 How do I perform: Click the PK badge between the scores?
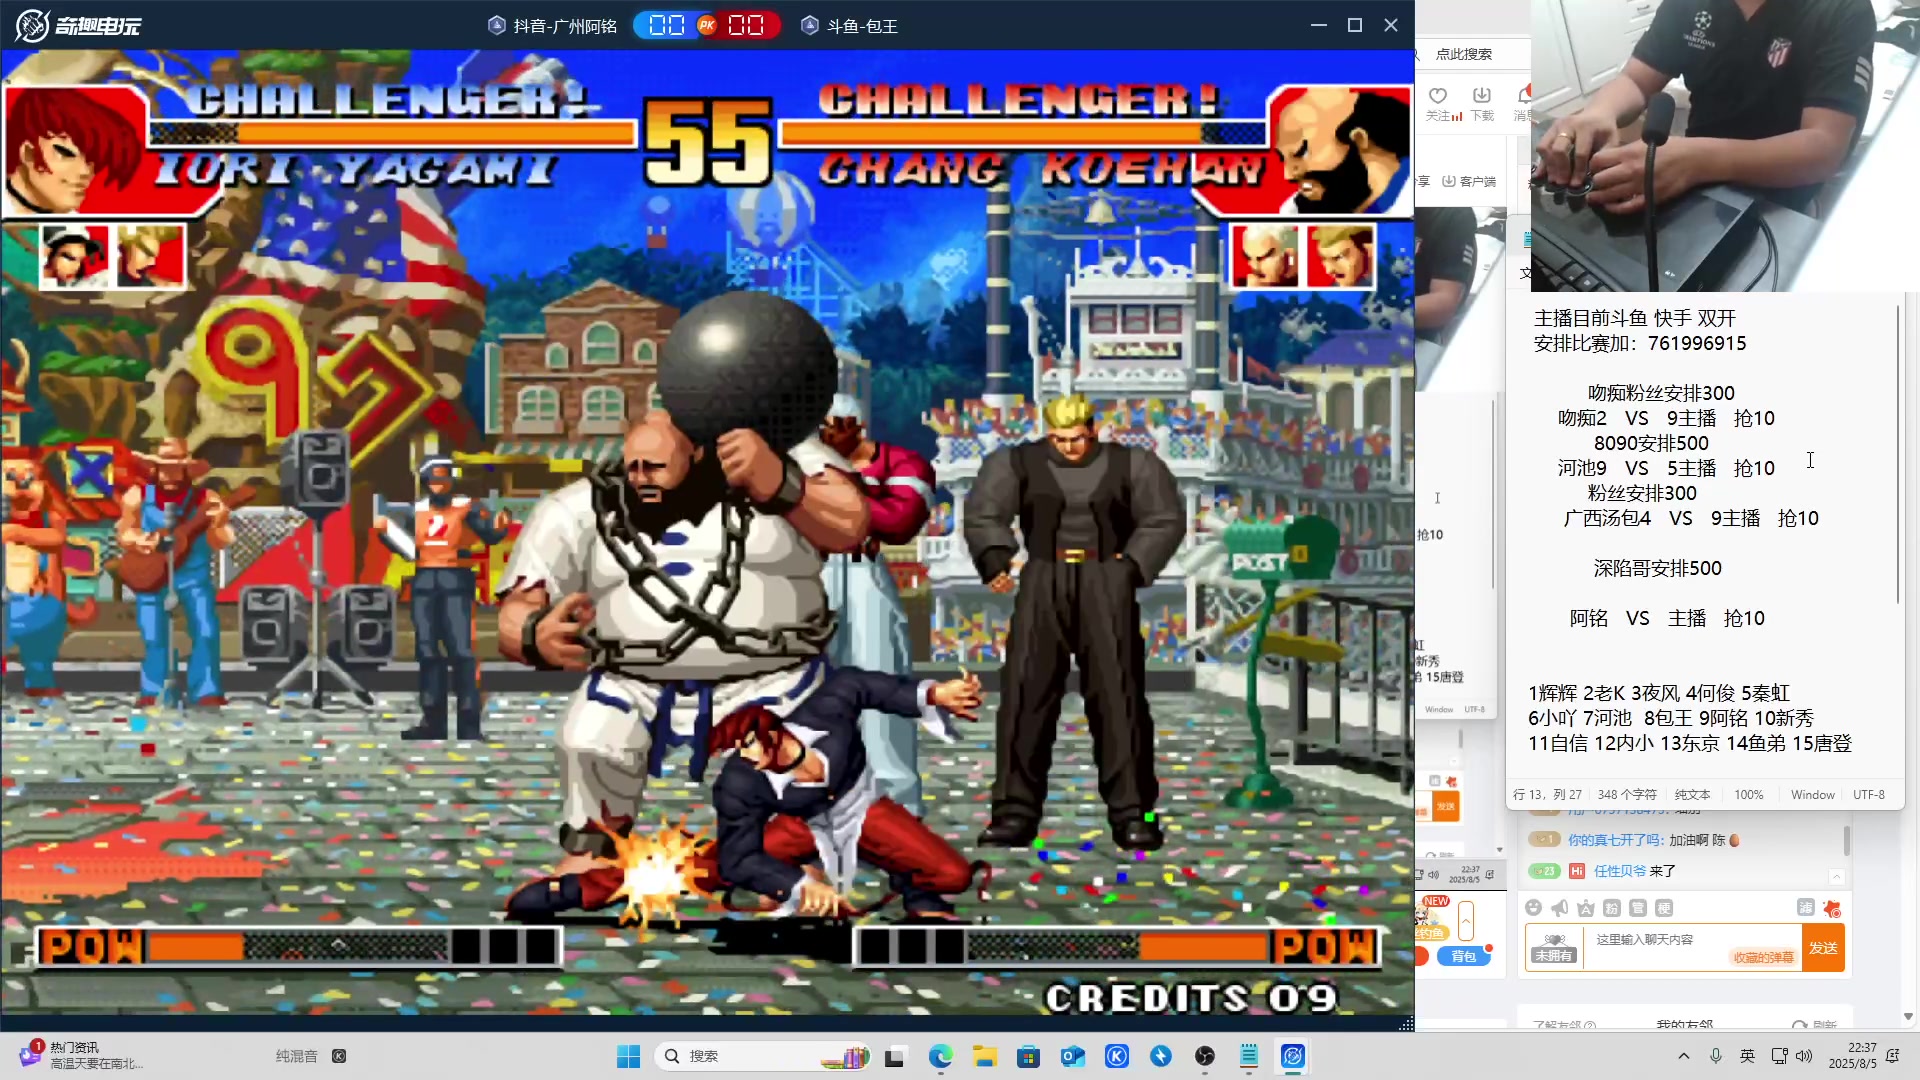[x=707, y=25]
